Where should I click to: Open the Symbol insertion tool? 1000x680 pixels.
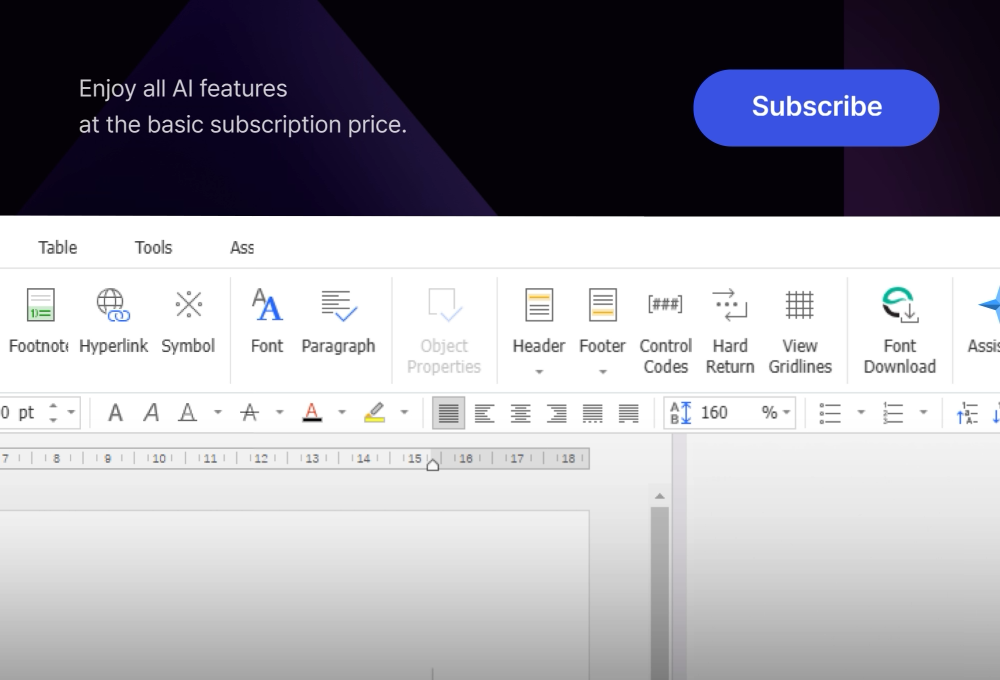(188, 305)
